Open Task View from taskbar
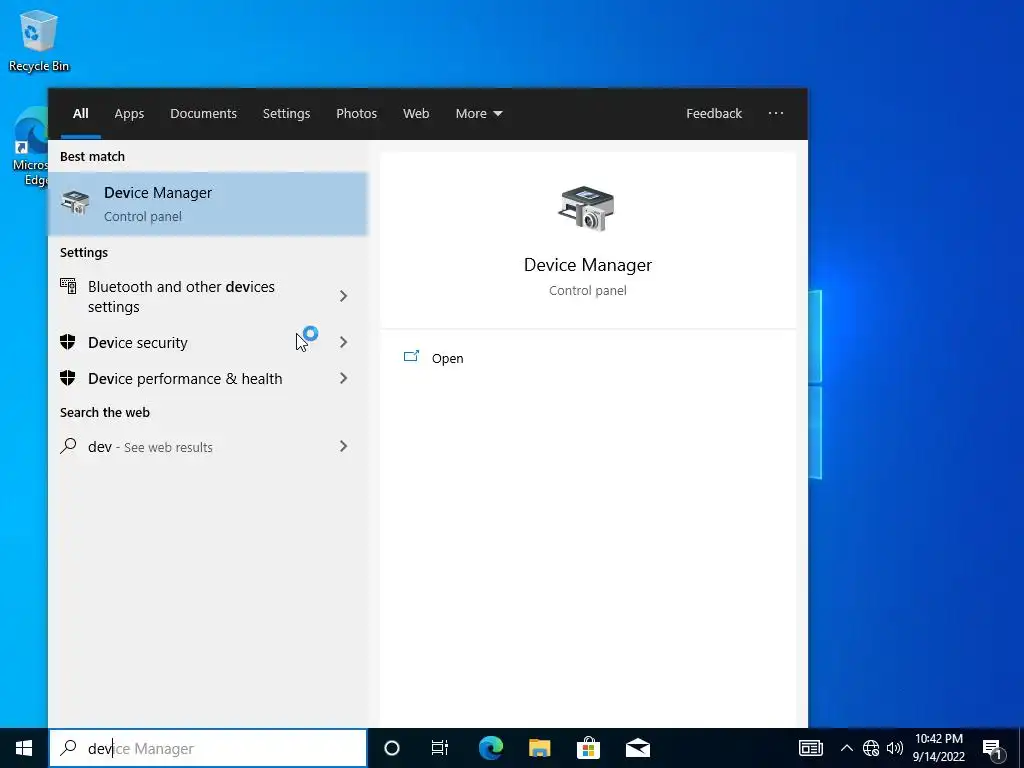The height and width of the screenshot is (768, 1024). coord(440,748)
